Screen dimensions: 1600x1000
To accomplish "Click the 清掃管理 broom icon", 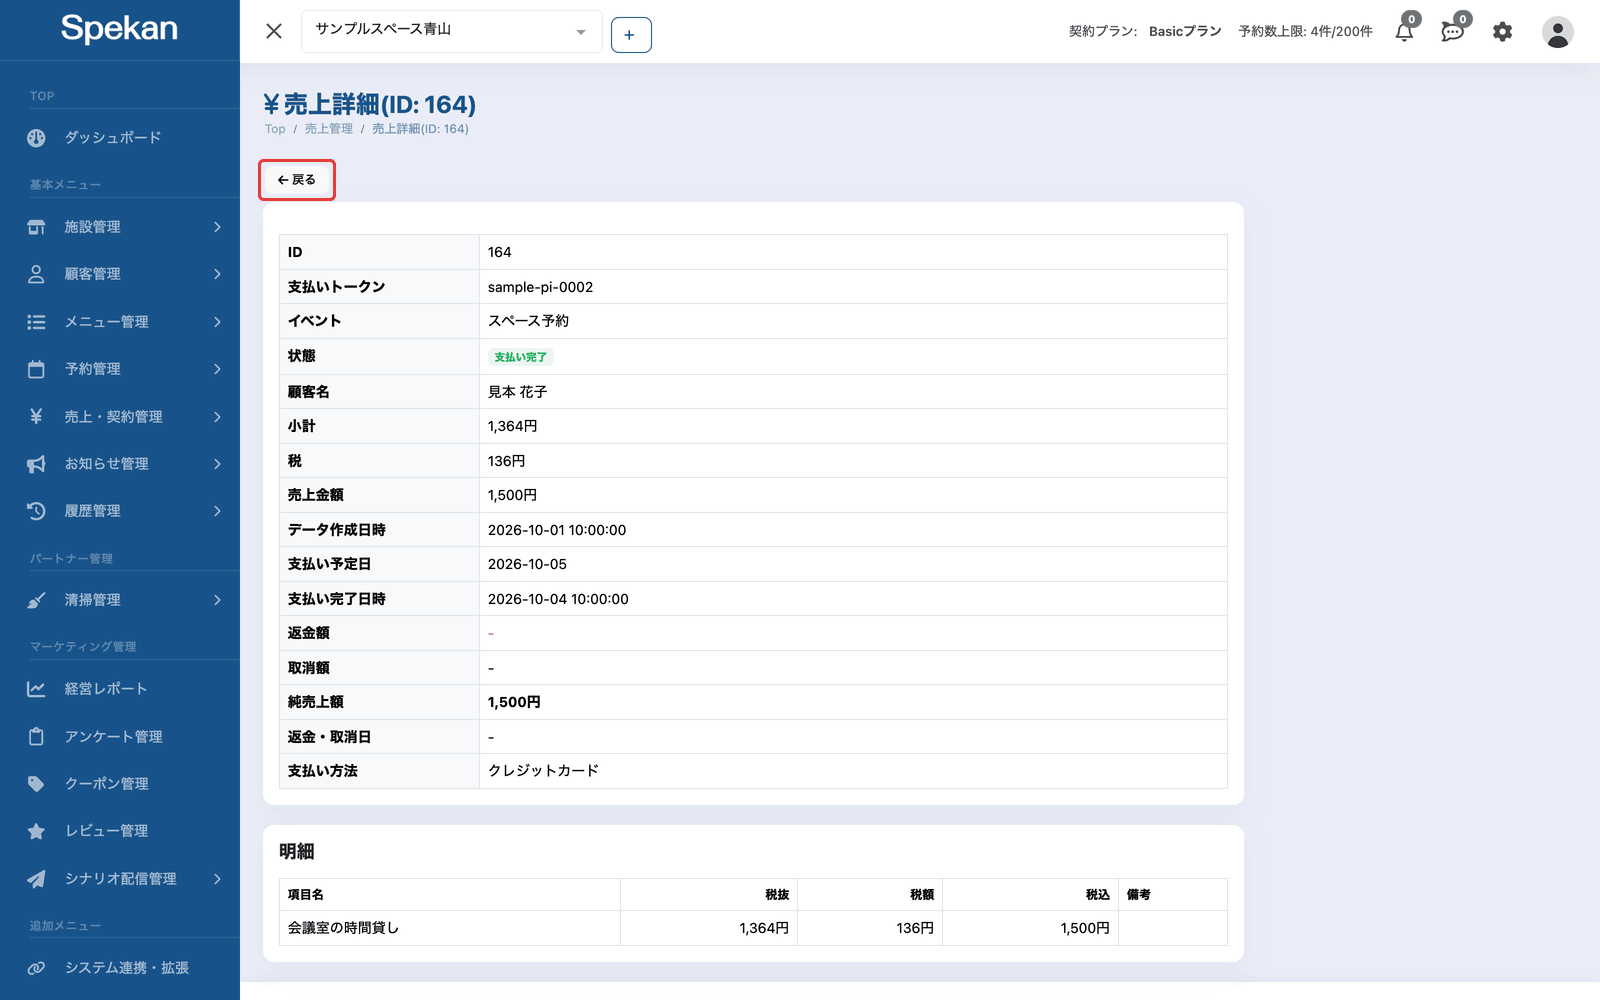I will [36, 600].
